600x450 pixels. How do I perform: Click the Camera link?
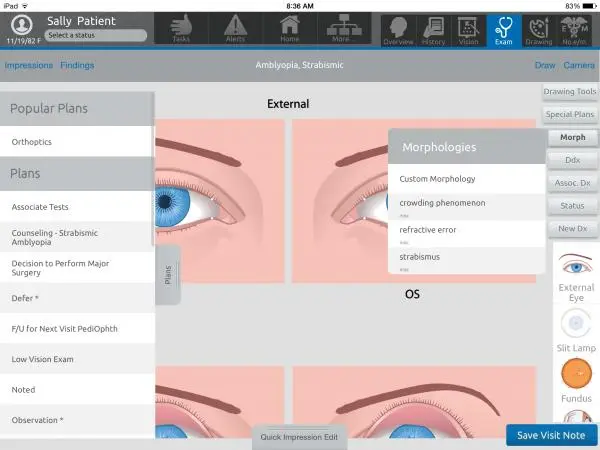pyautogui.click(x=579, y=65)
